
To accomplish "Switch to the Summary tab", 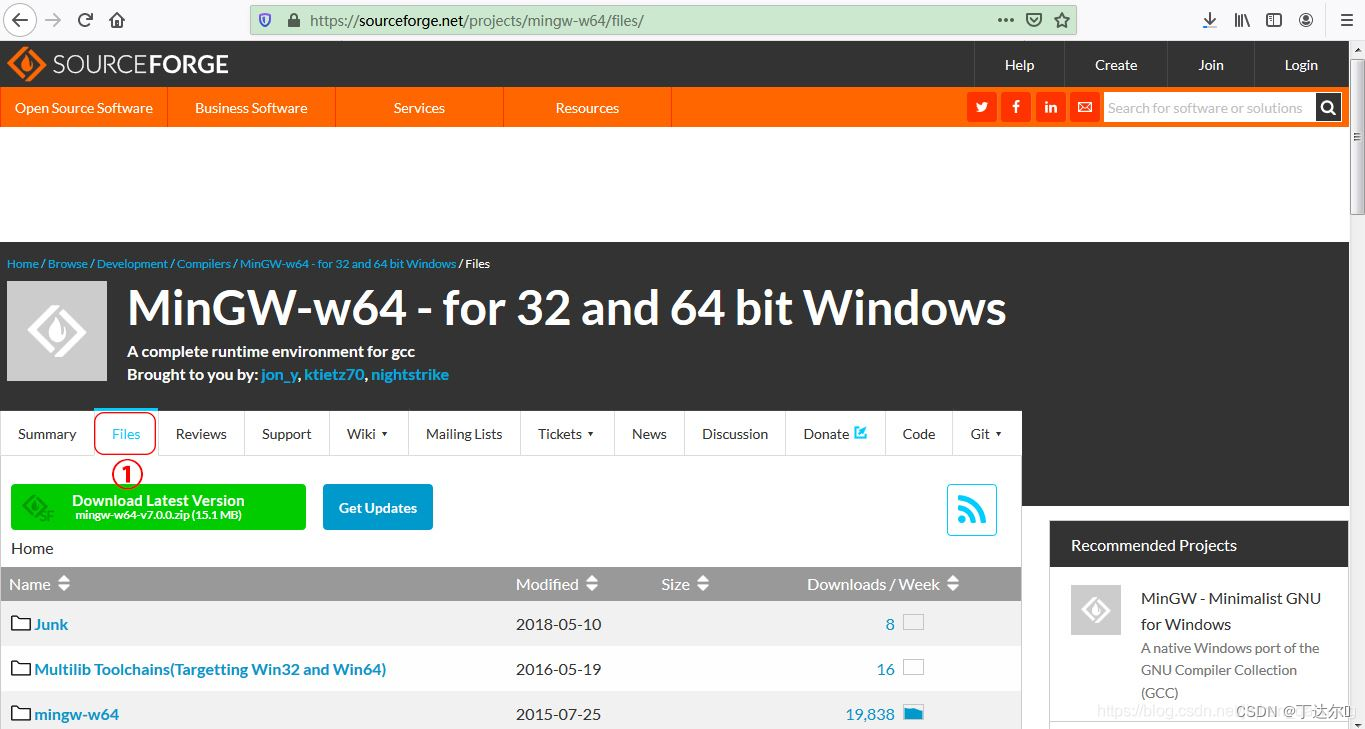I will tap(46, 434).
